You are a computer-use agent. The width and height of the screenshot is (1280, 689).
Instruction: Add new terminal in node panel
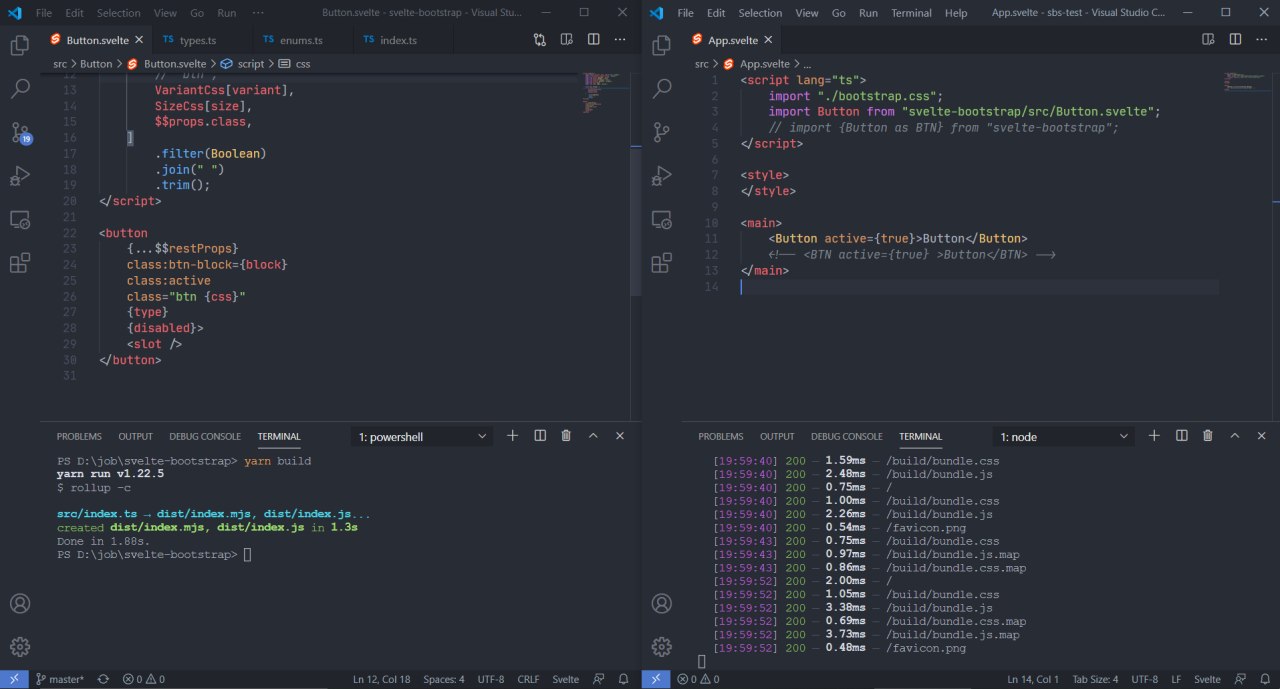[x=1154, y=436]
